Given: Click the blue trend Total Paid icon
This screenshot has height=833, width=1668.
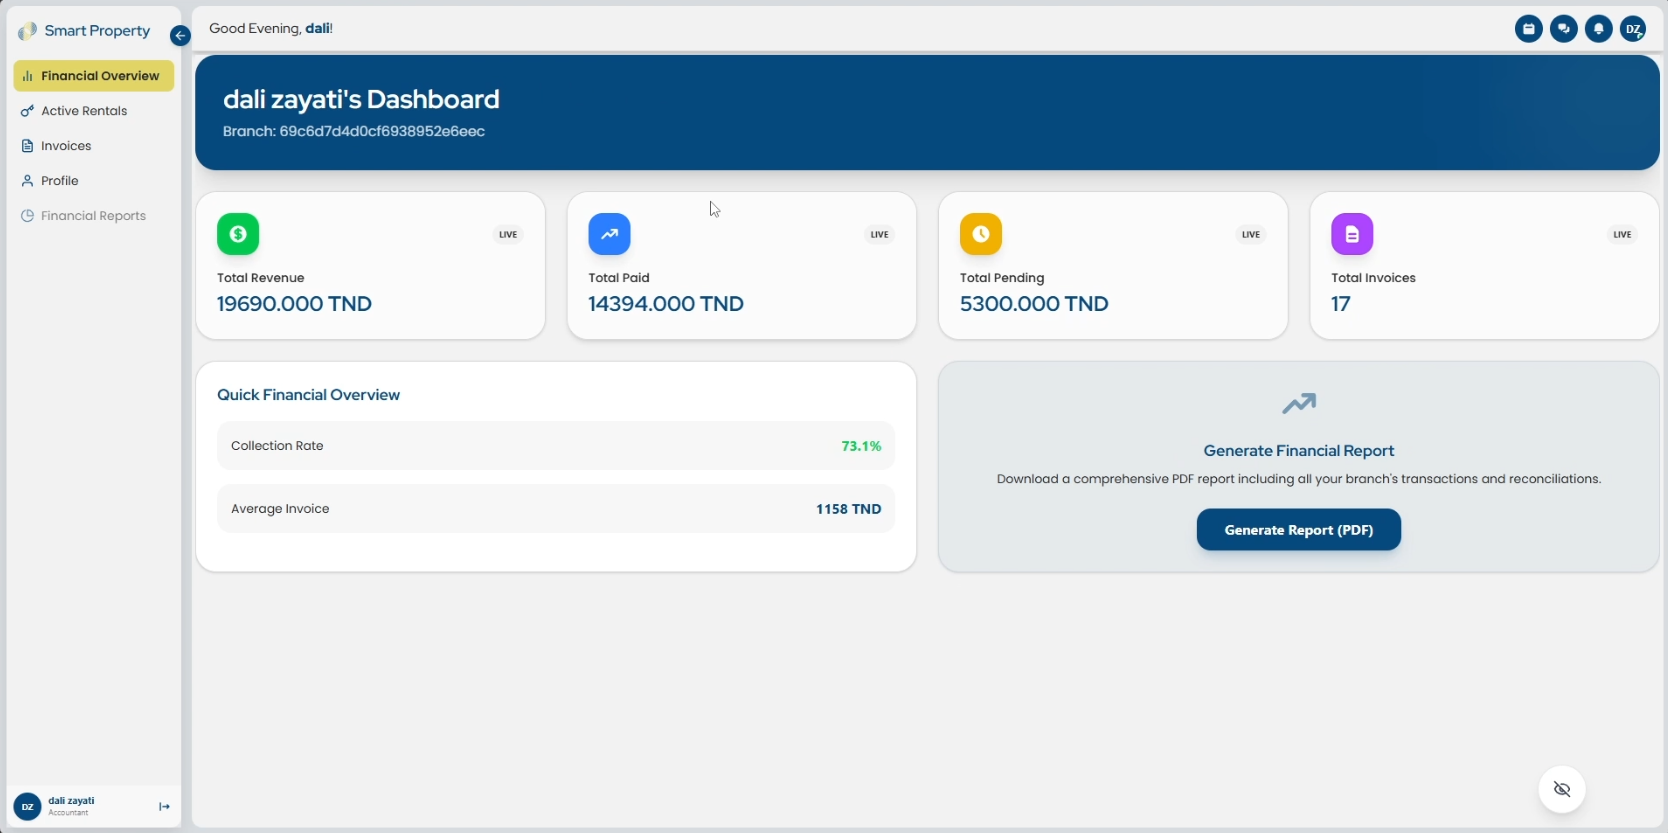Looking at the screenshot, I should pos(609,234).
